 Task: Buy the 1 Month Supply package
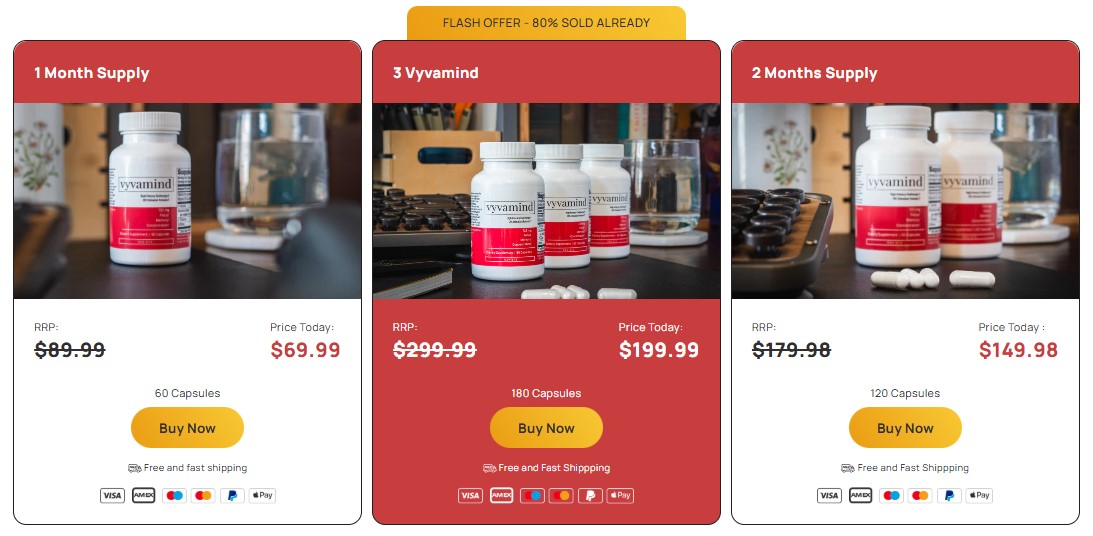tap(188, 428)
